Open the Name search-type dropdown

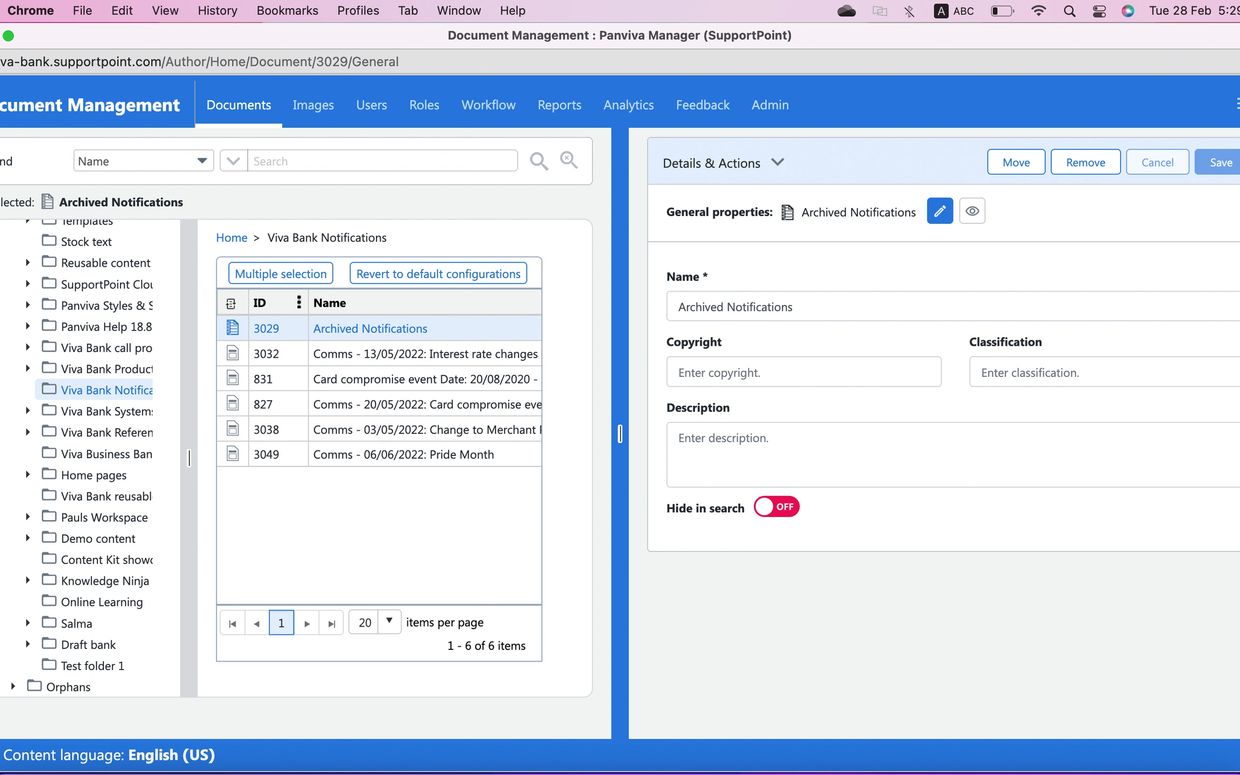coord(143,161)
